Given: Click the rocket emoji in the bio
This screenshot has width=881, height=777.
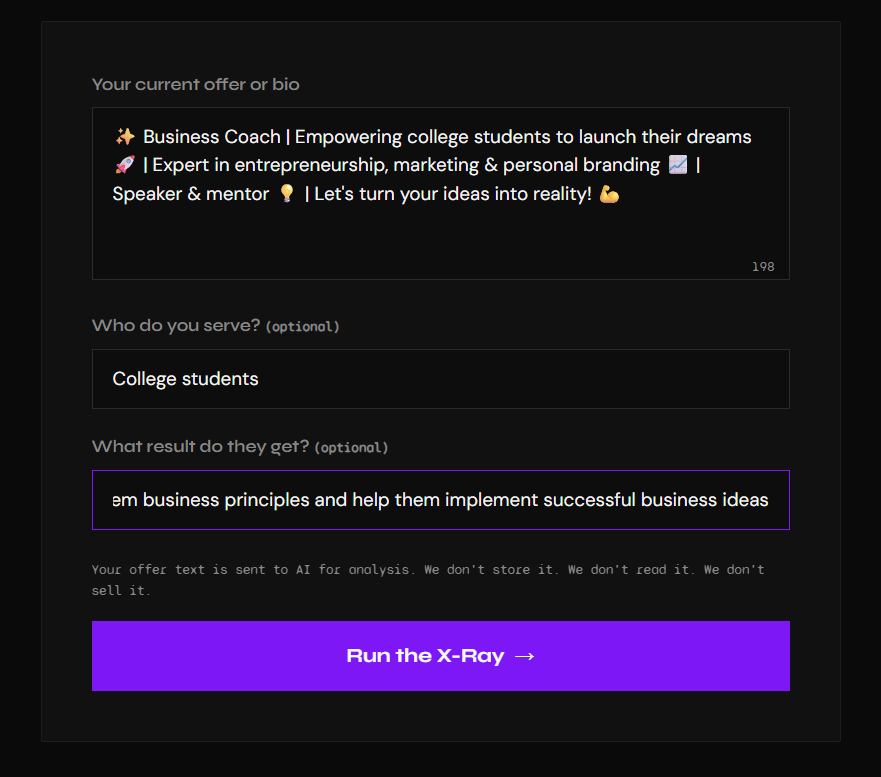Looking at the screenshot, I should pyautogui.click(x=125, y=165).
